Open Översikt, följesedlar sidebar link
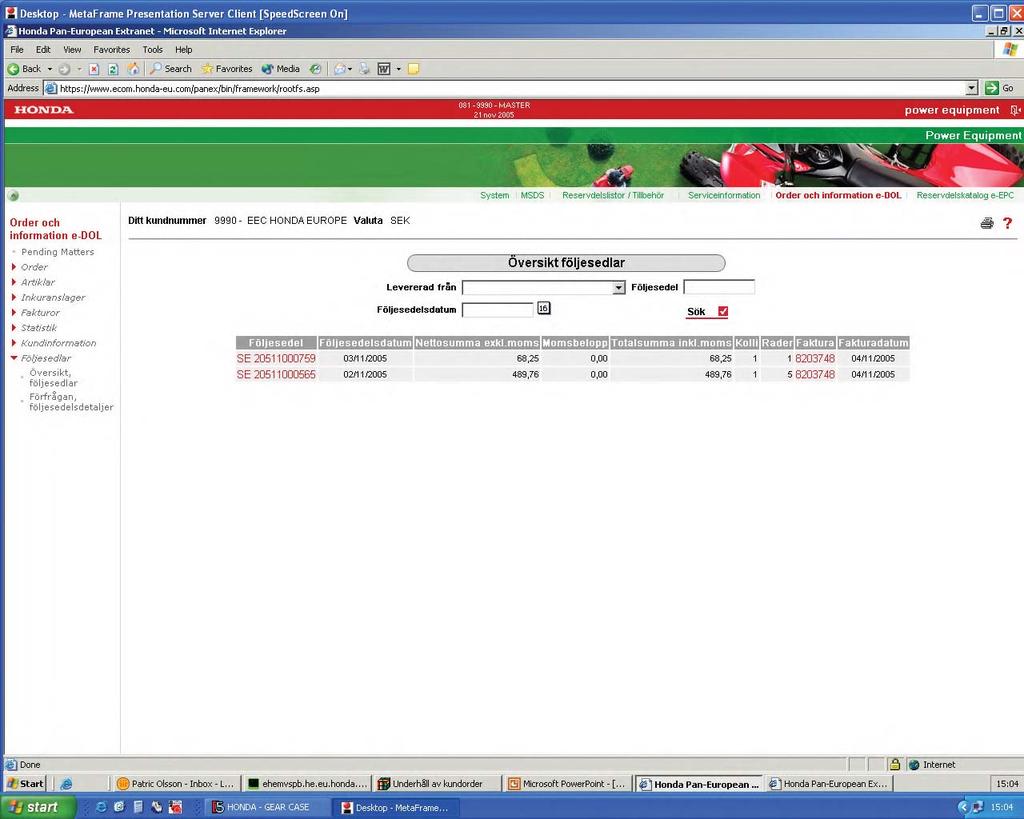 coord(54,377)
